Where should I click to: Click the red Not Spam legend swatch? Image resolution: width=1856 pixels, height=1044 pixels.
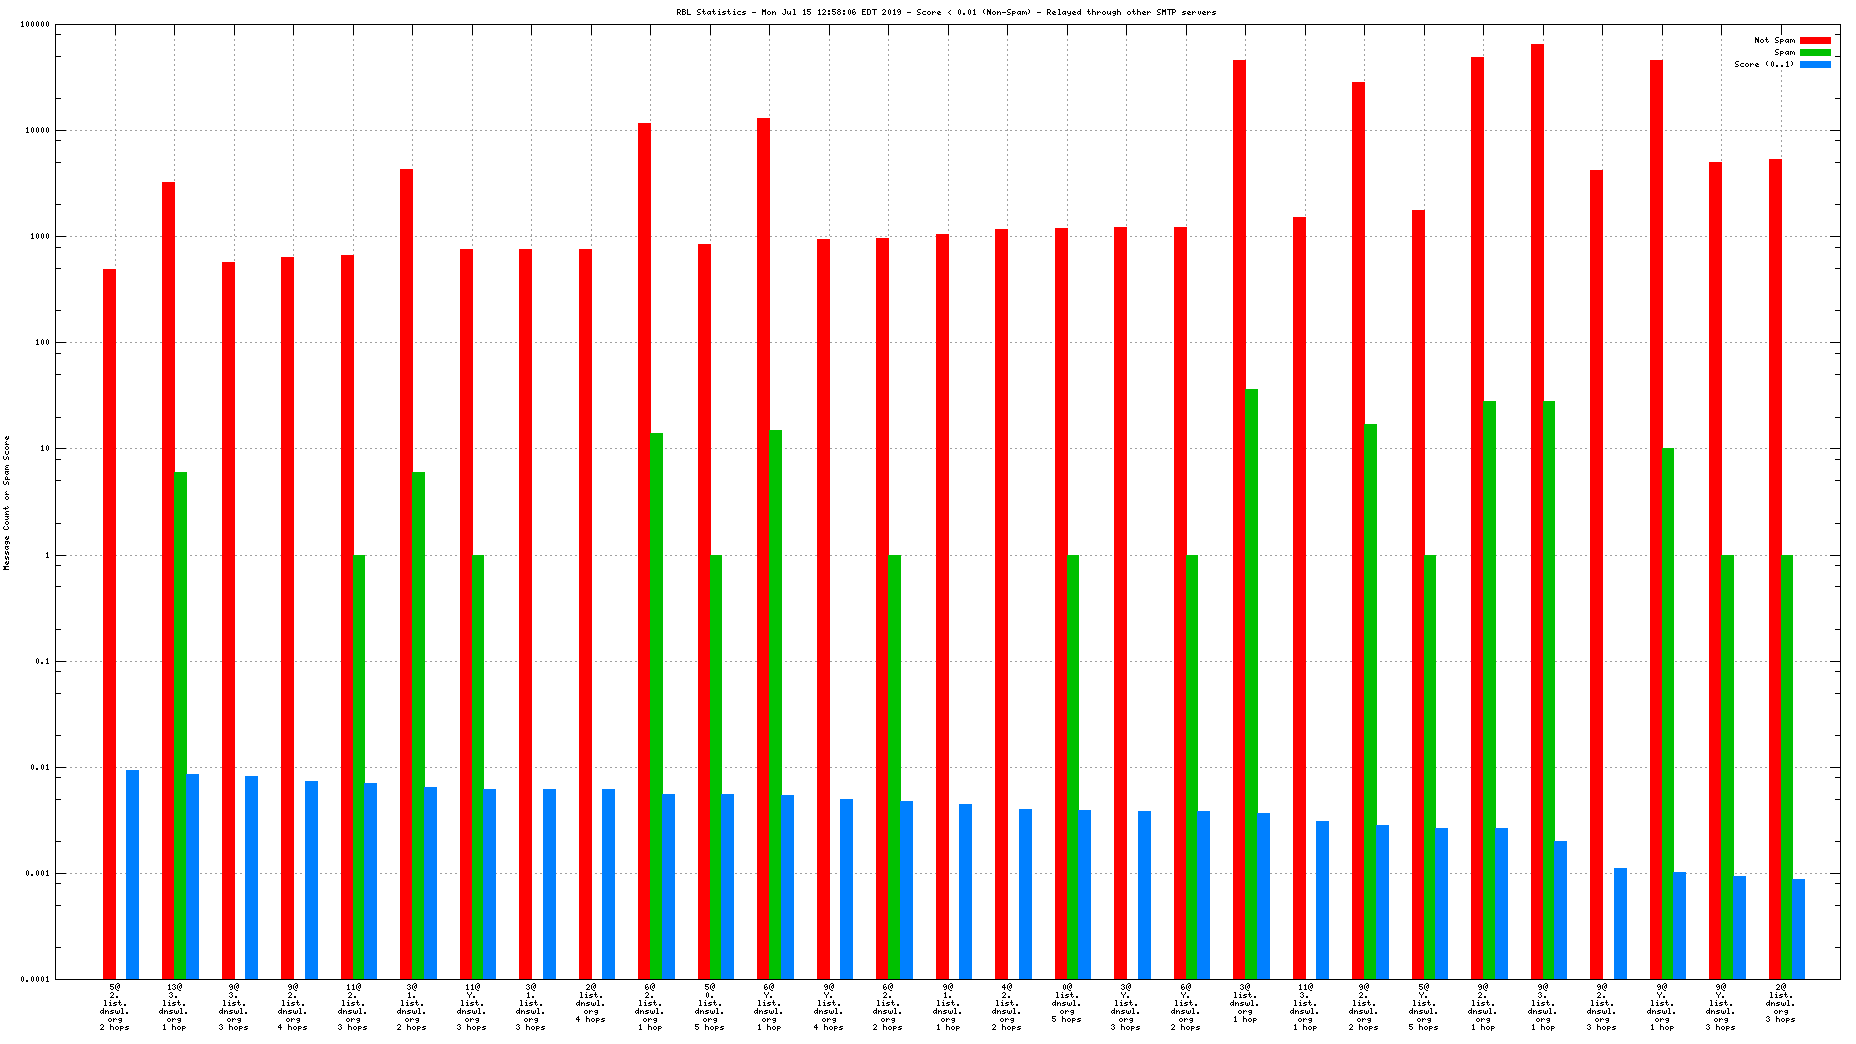[x=1815, y=40]
